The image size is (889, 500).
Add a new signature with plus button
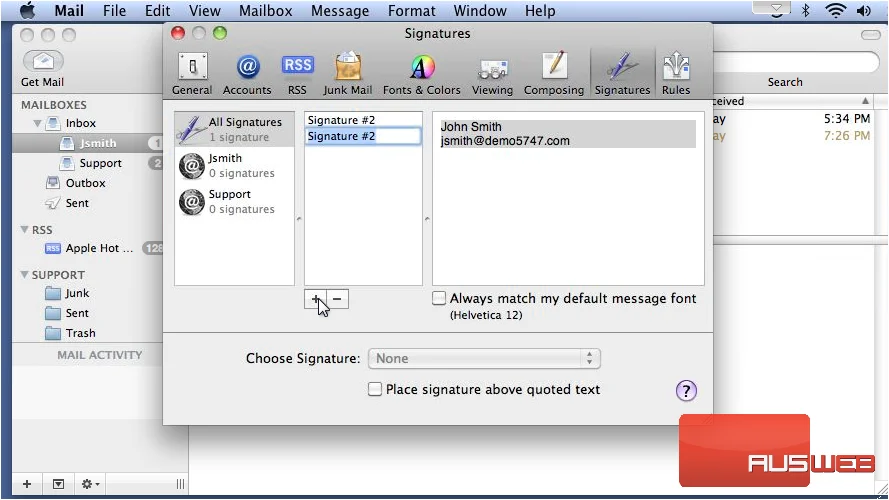tap(315, 299)
